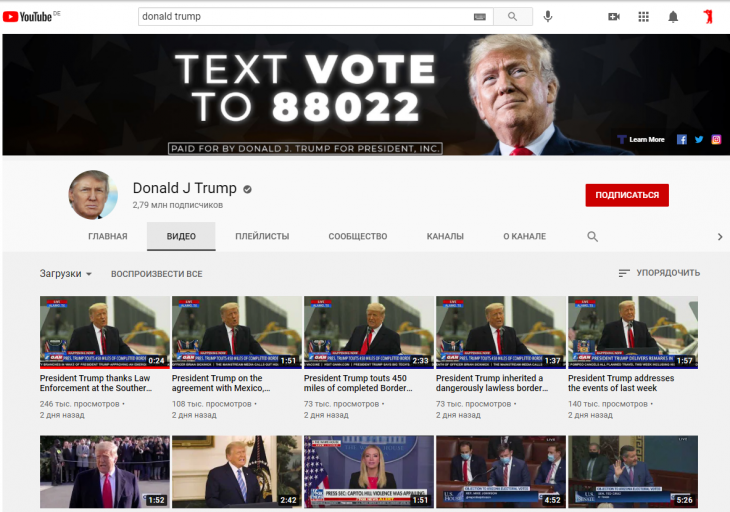
Task: Open the Twitter link on the banner
Action: point(699,139)
